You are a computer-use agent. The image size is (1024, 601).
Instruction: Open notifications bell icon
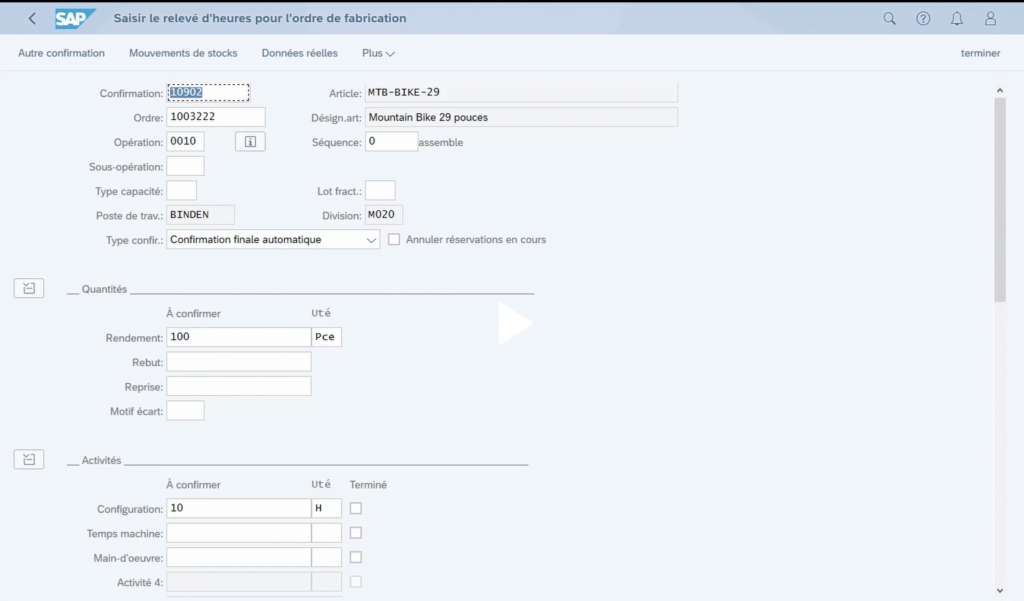coord(957,18)
